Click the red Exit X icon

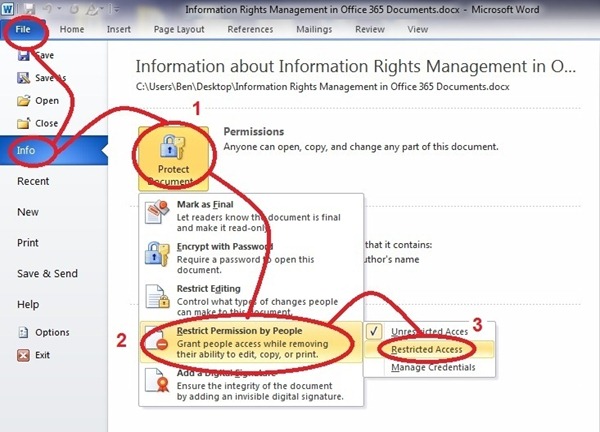tap(23, 355)
